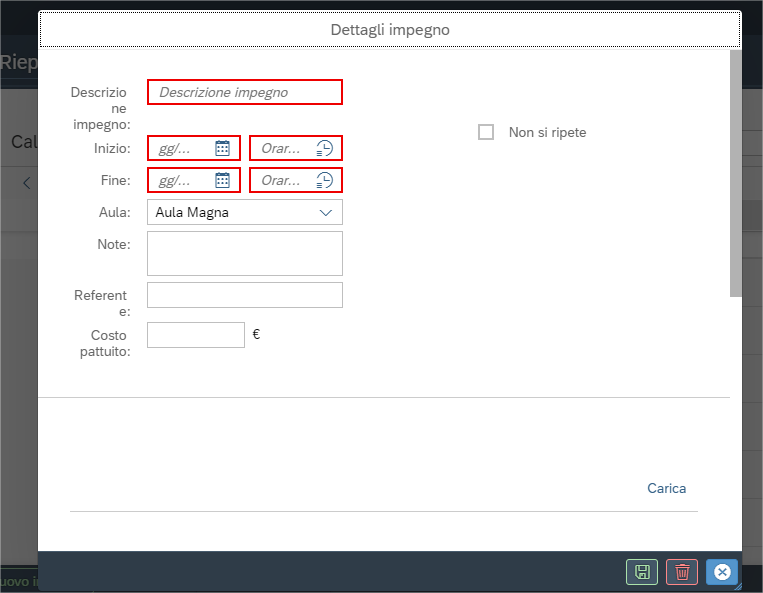
Task: Click the Costo pattuito input field
Action: point(196,335)
